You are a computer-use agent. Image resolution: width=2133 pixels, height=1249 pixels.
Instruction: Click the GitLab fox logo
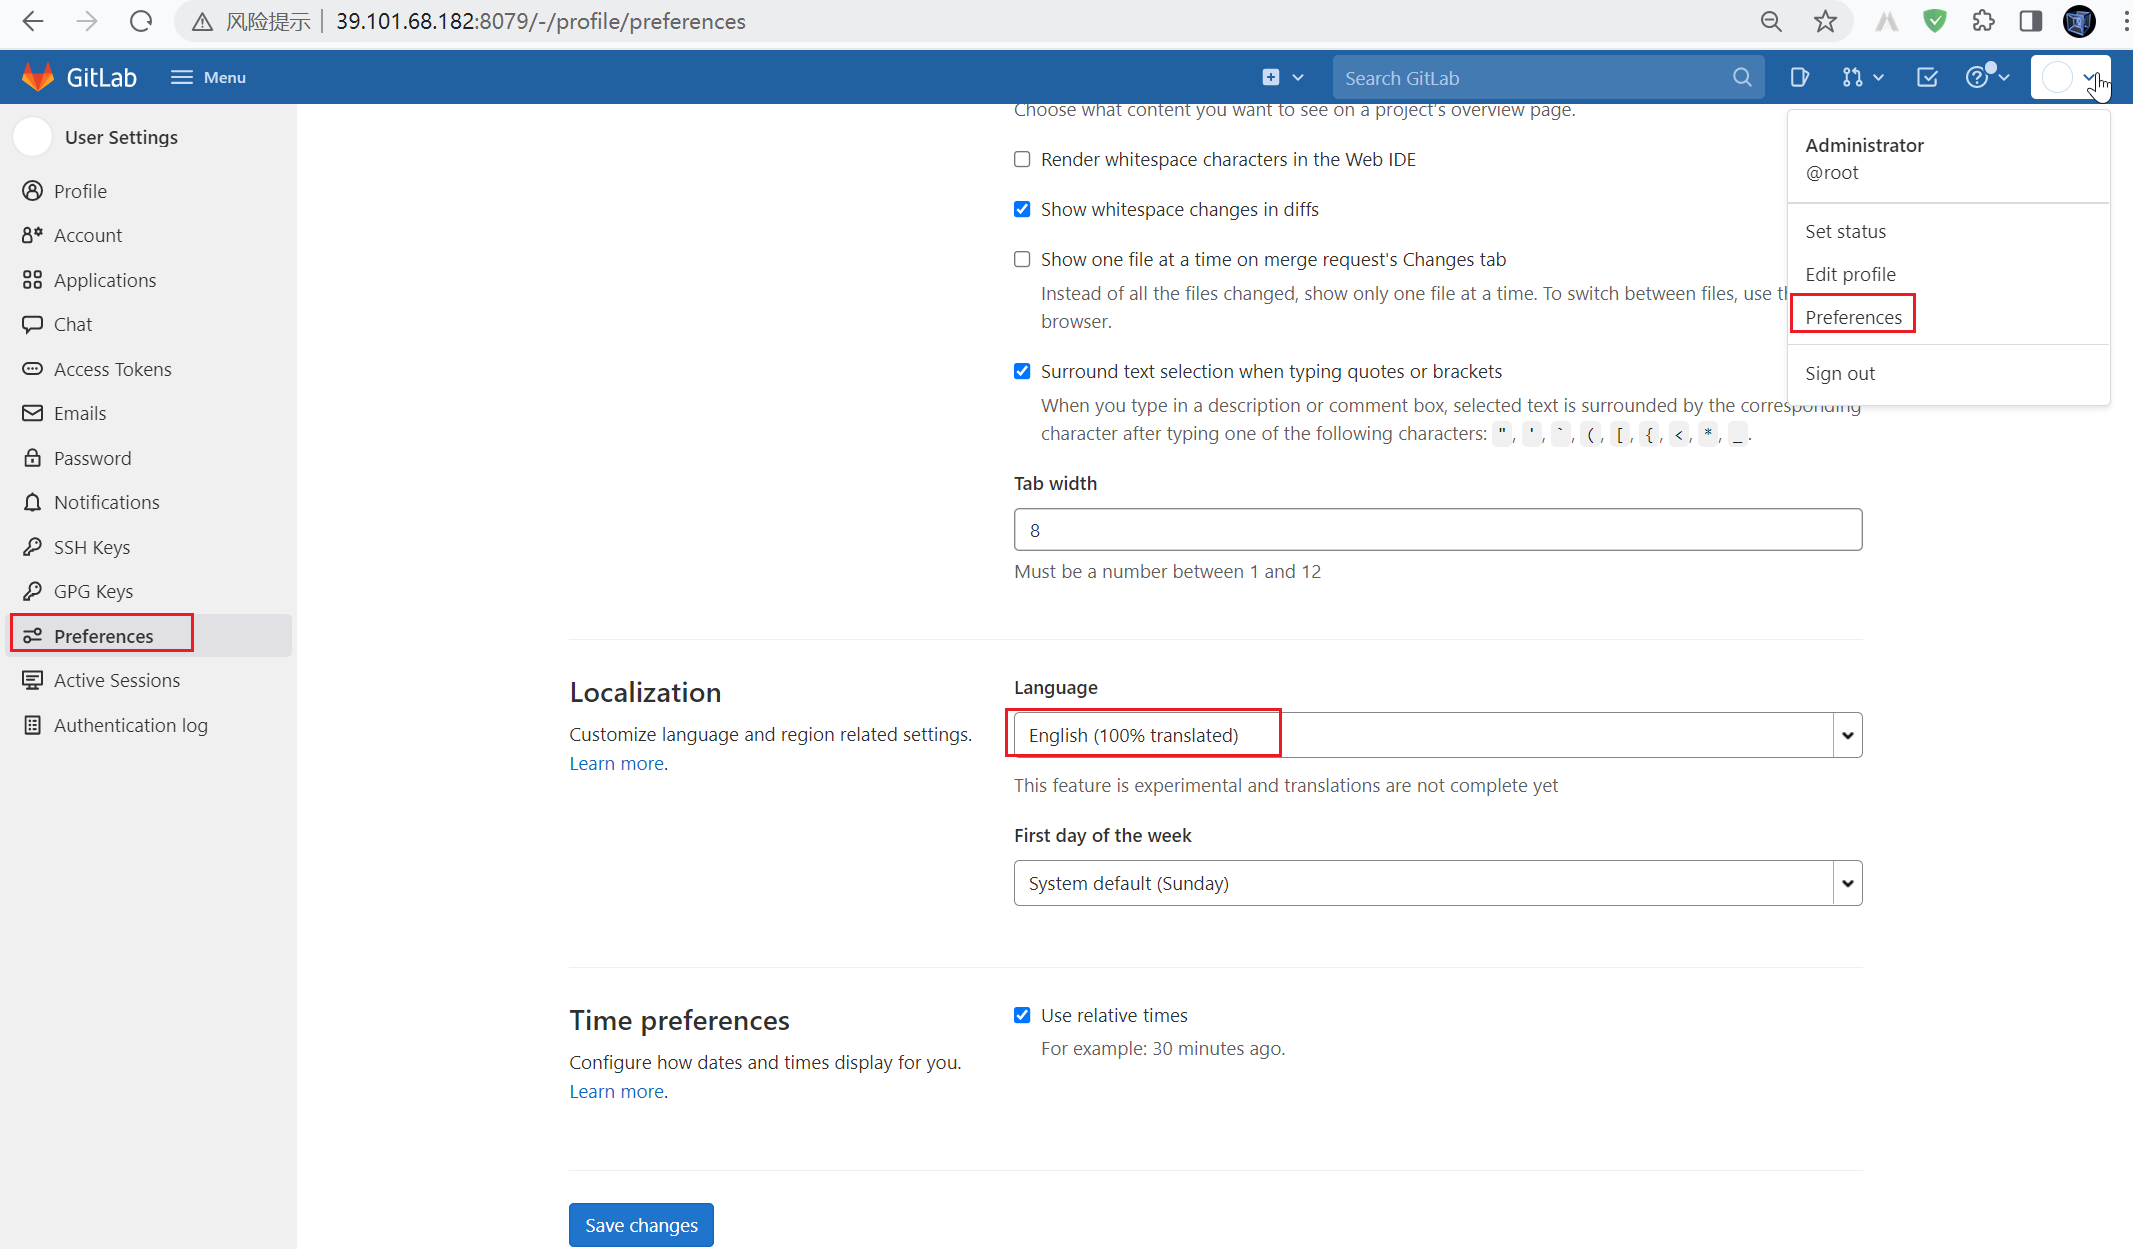pos(38,77)
